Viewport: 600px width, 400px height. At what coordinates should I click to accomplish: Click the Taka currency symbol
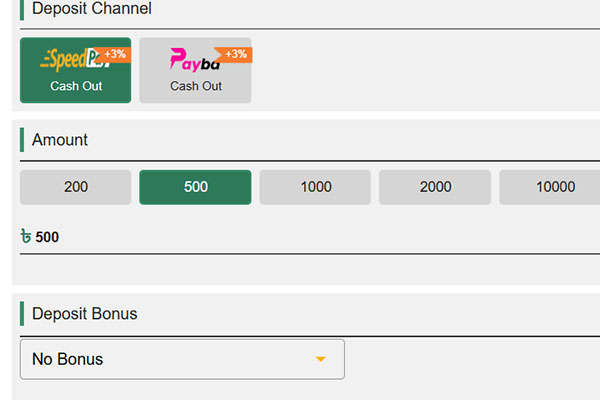pyautogui.click(x=25, y=237)
